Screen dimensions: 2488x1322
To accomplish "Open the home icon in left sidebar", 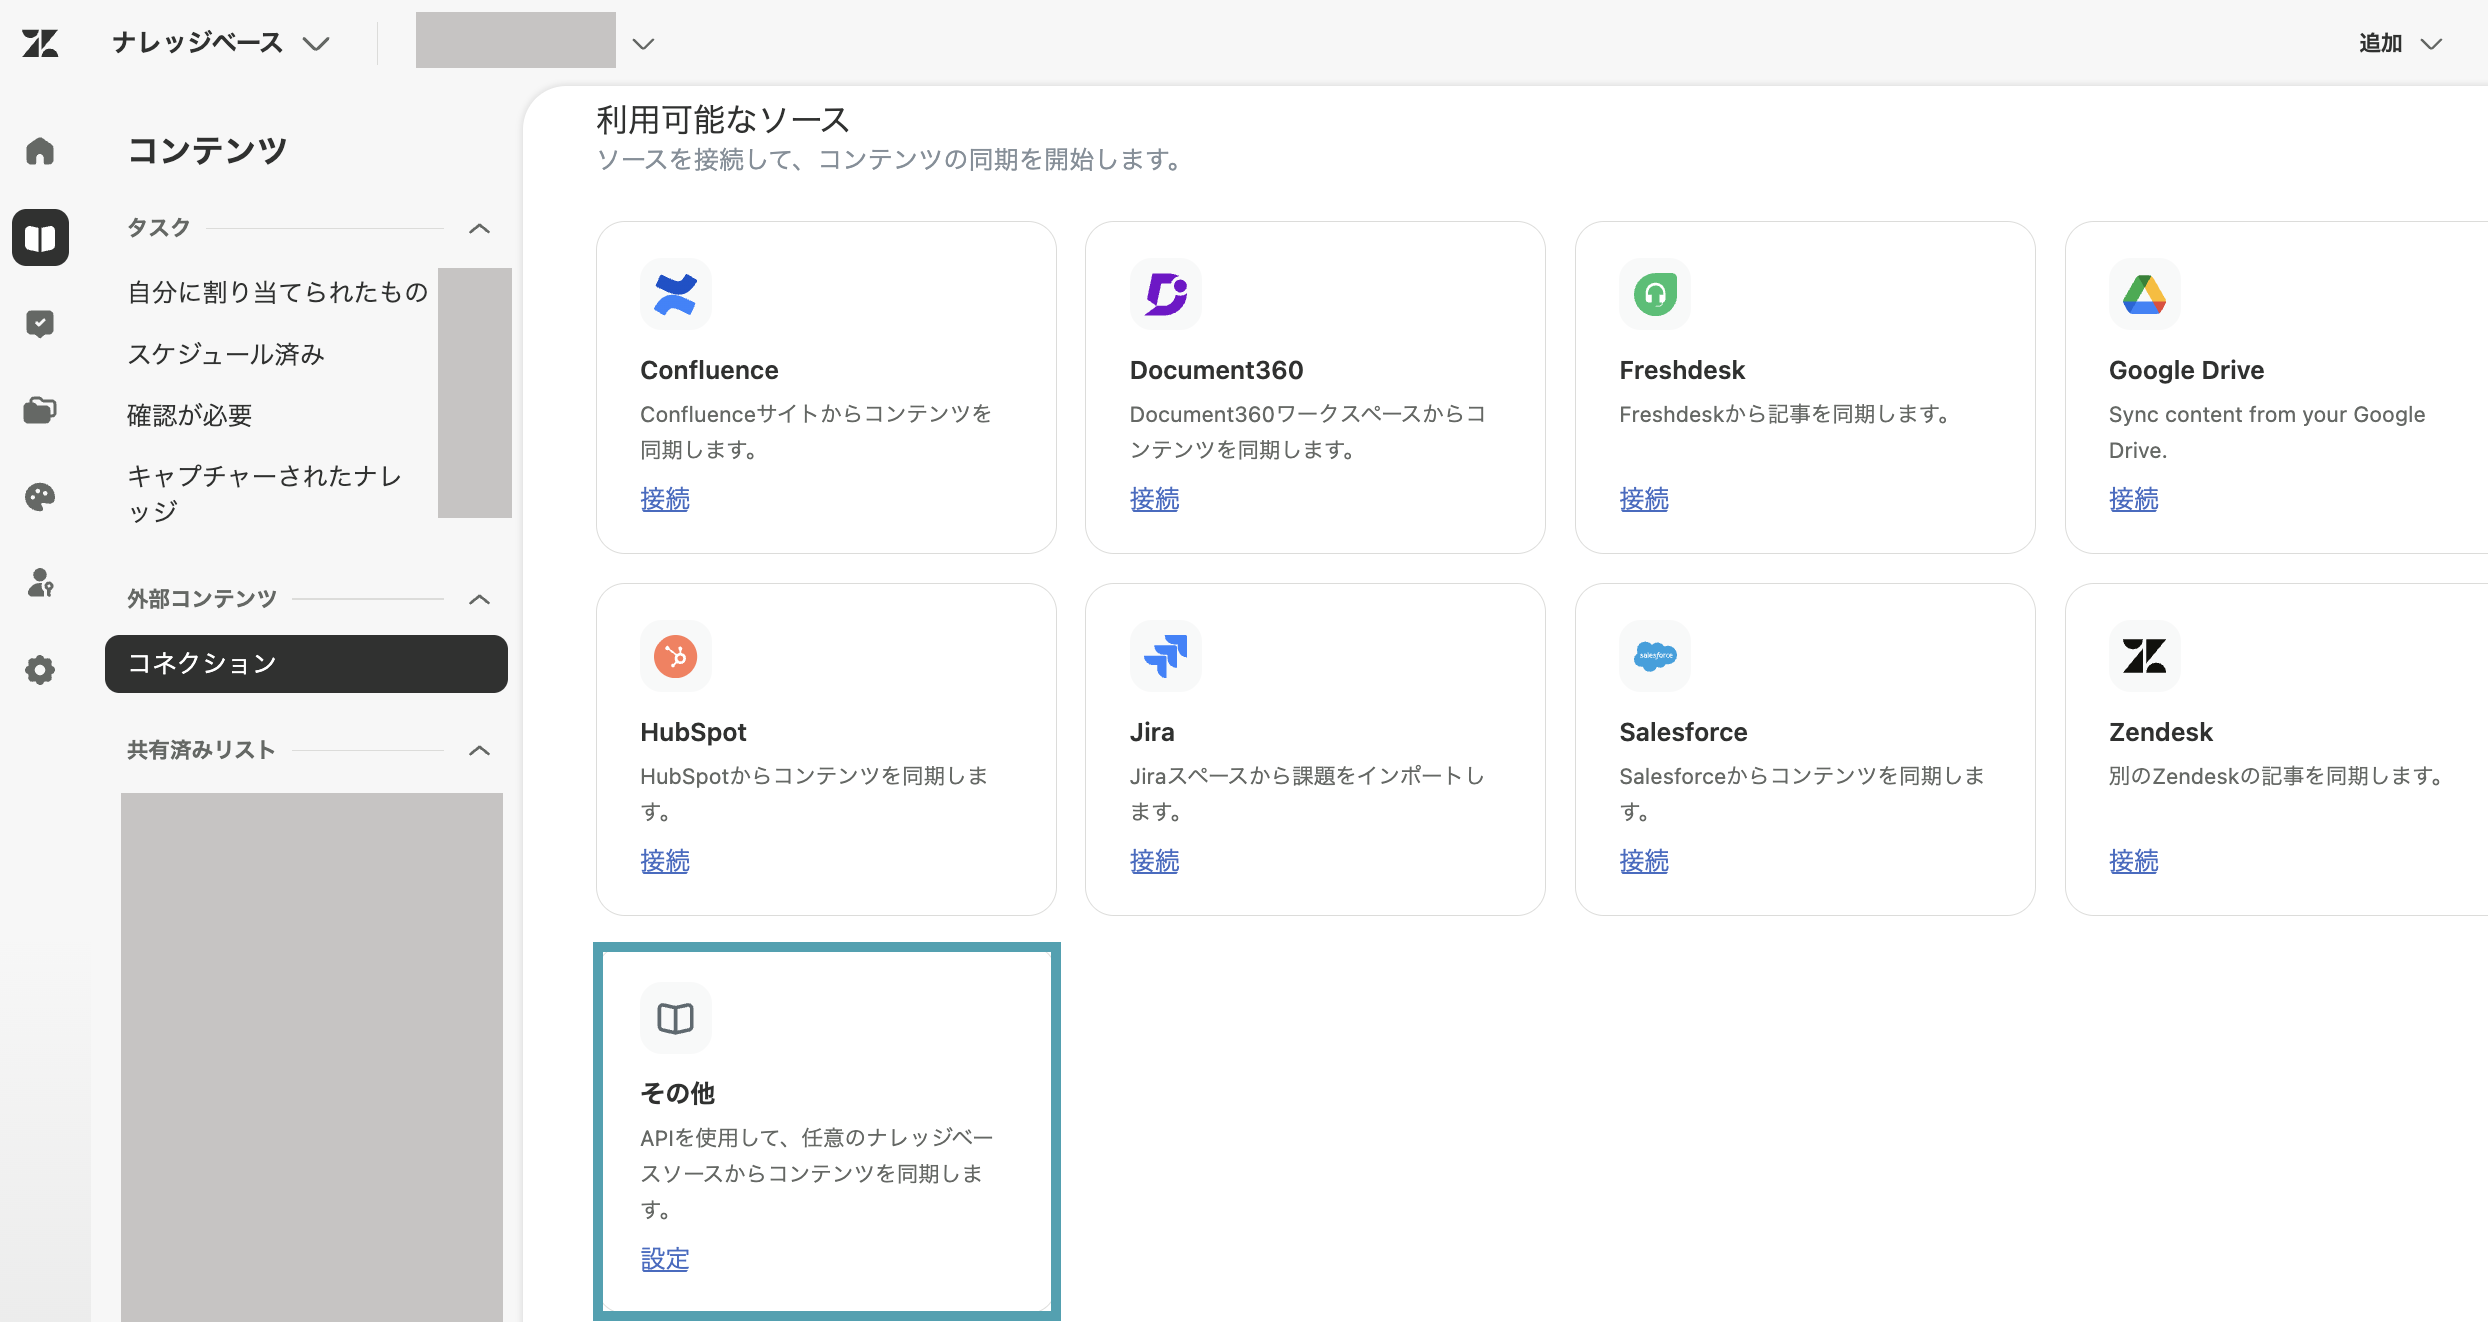I will click(40, 151).
